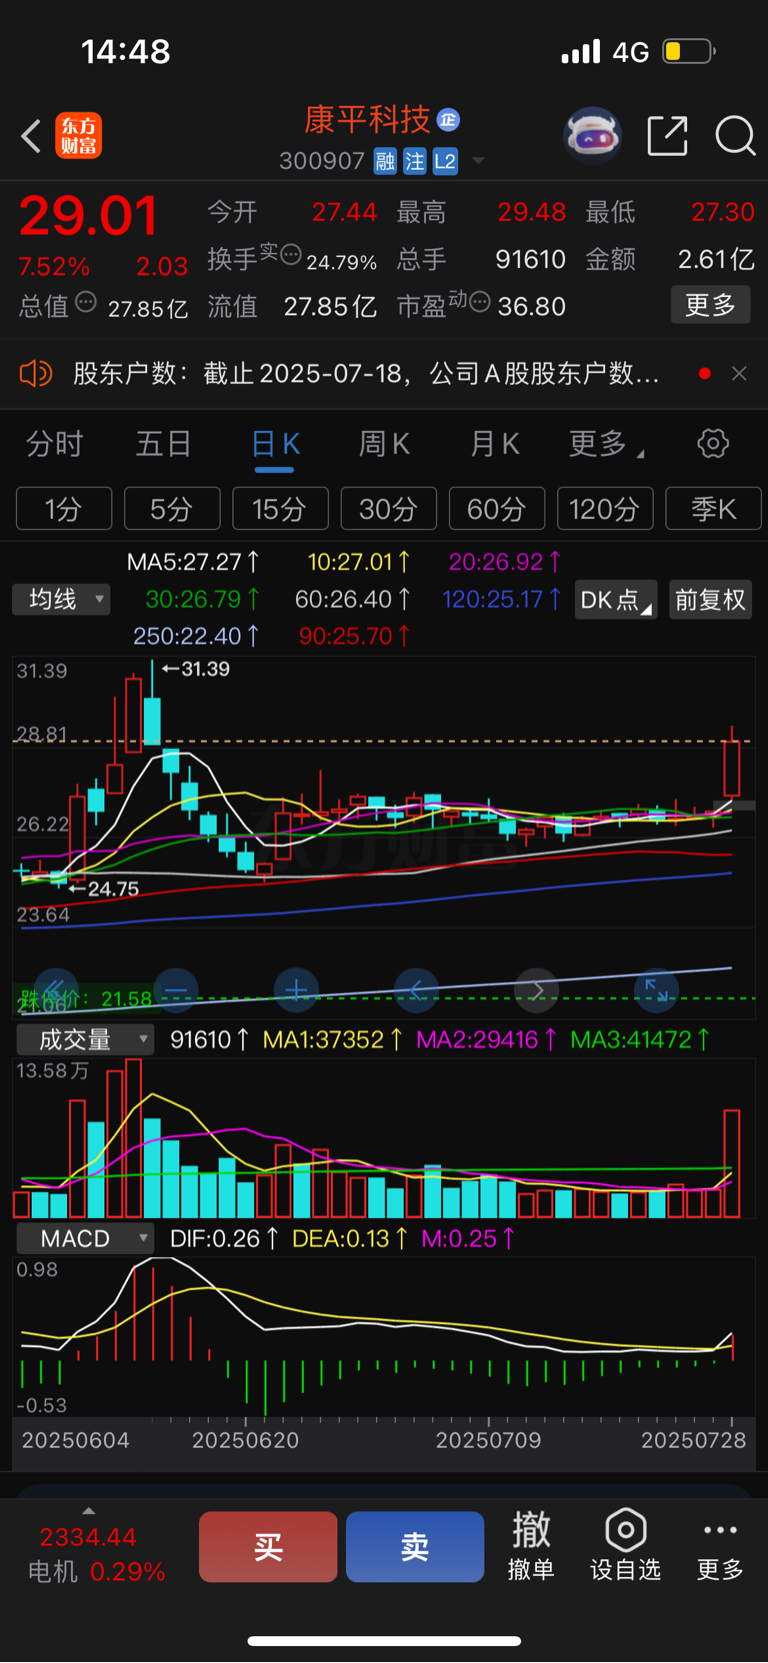
Task: Open the 成交量 indicator dropdown
Action: click(x=85, y=1040)
